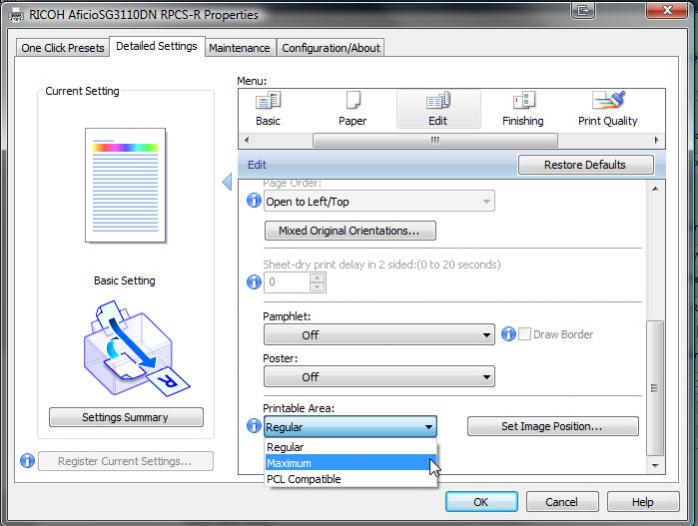Open the Print Quality menu icon
This screenshot has height=526, width=698.
click(608, 109)
